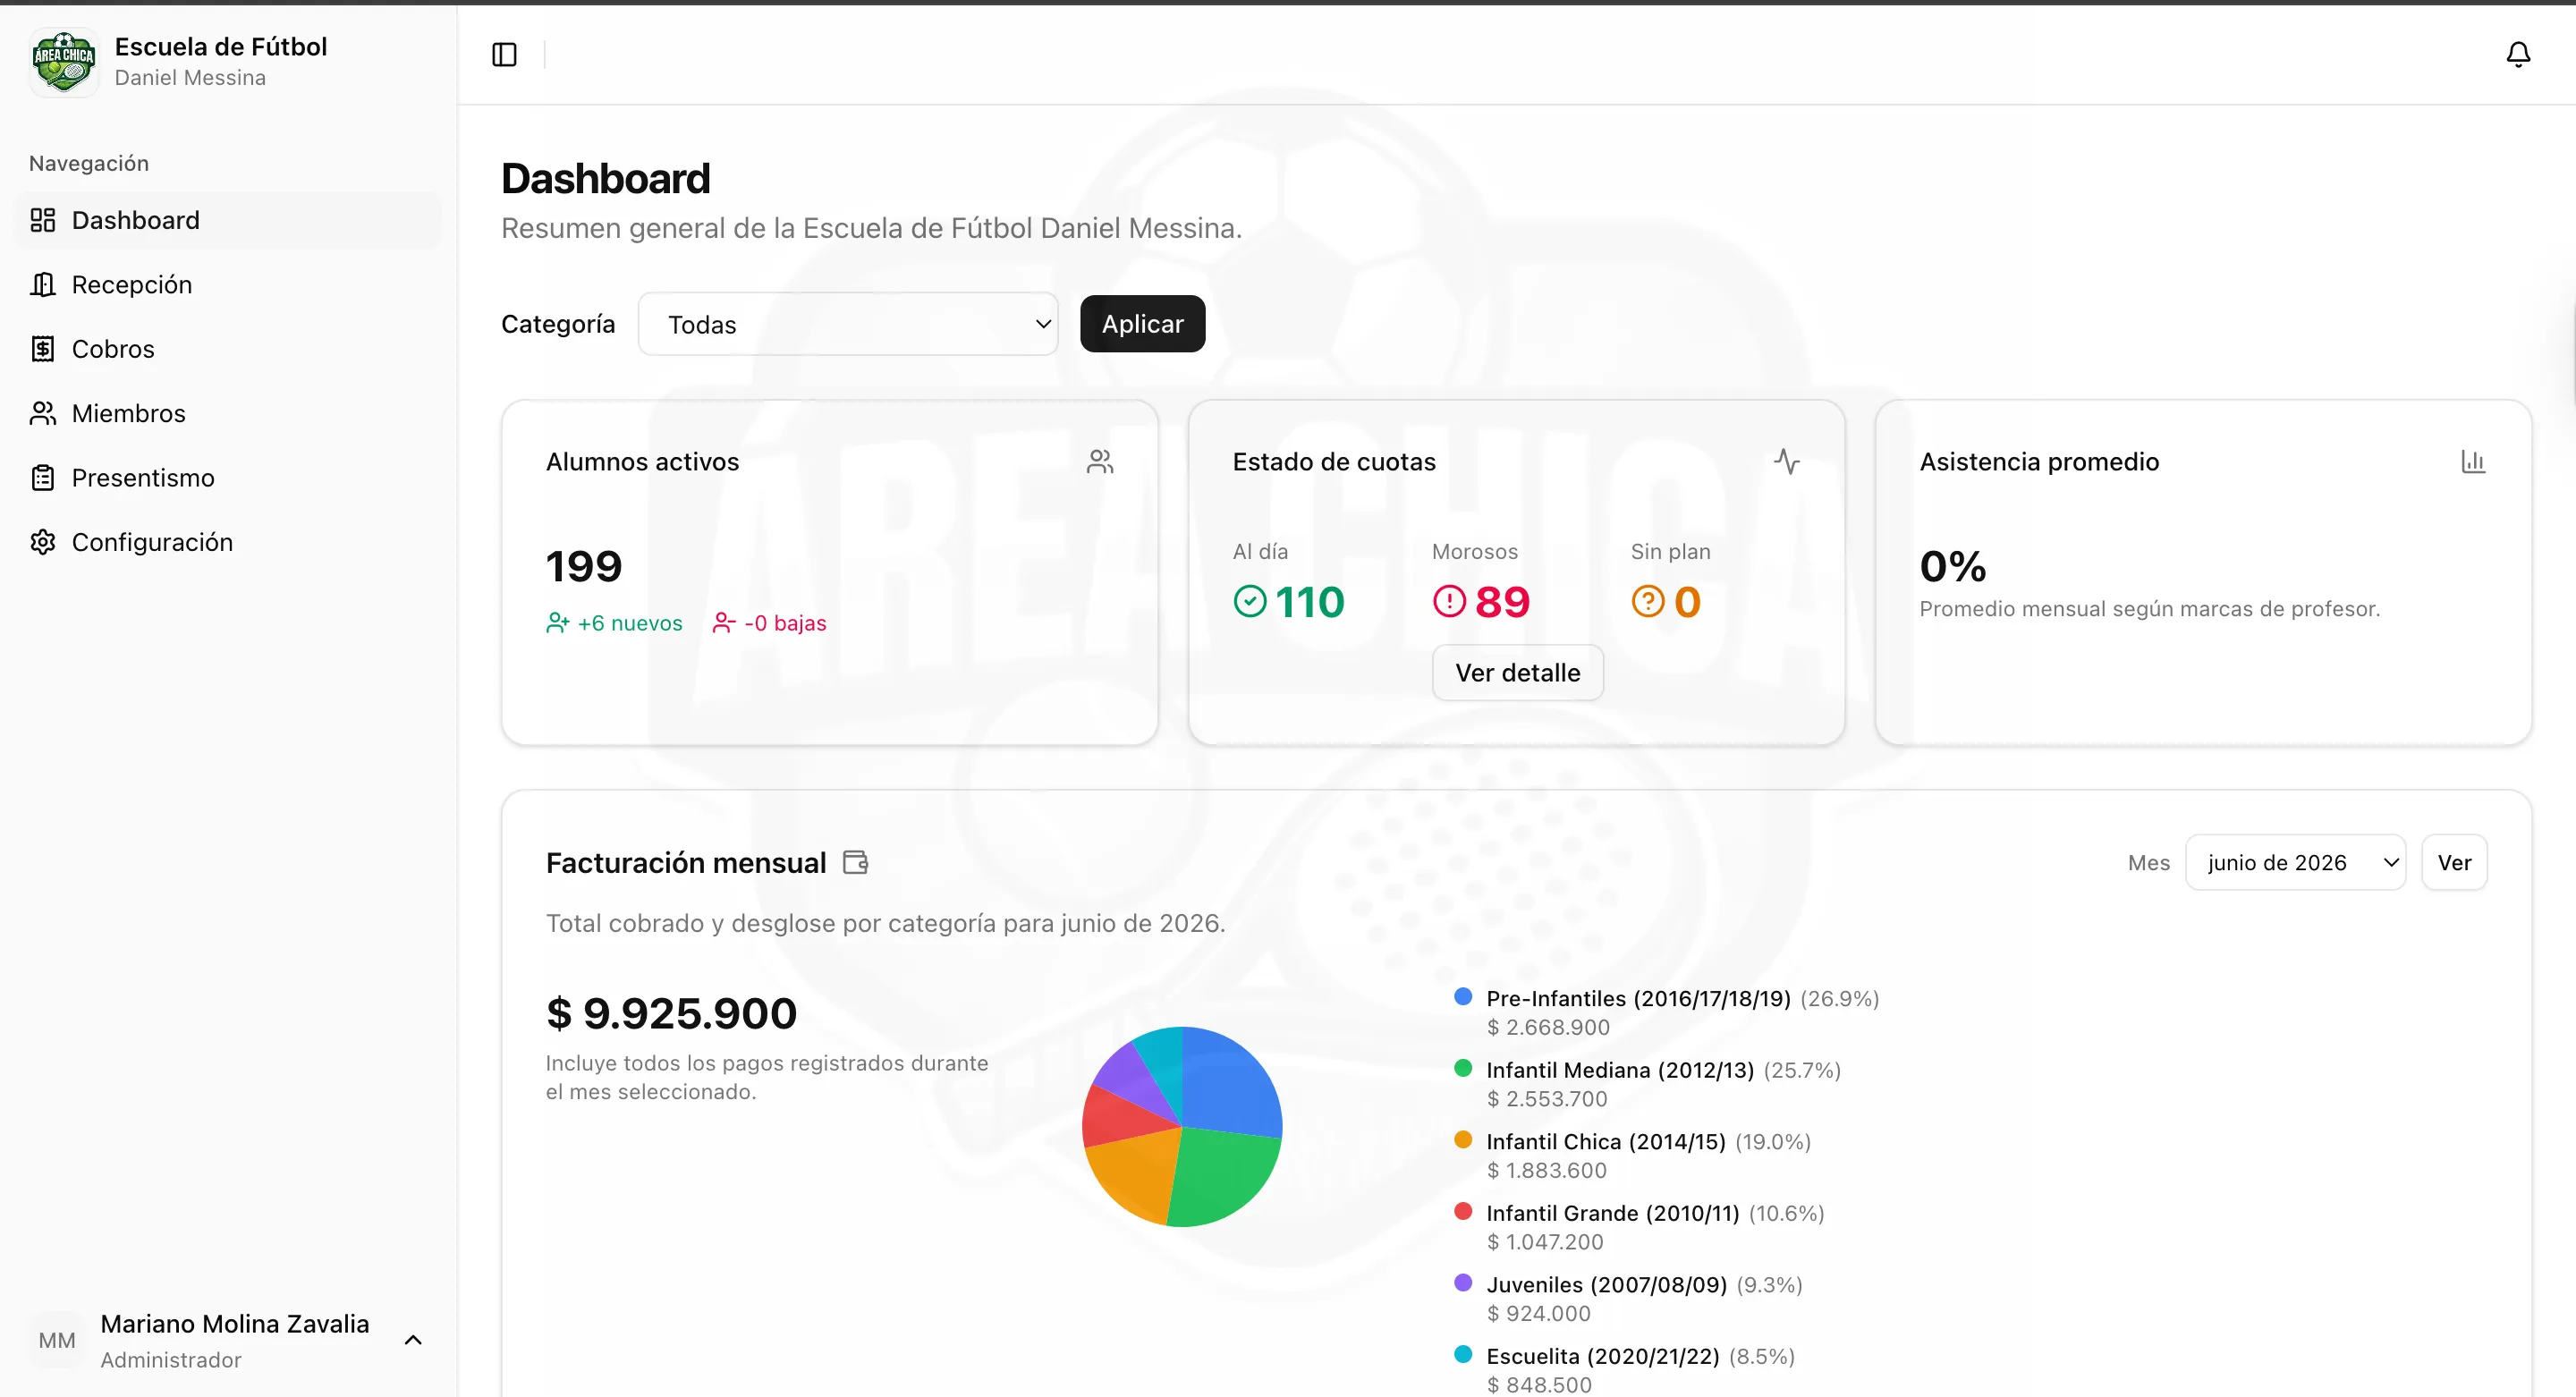Click the Ver button next to month selector
This screenshot has height=1397, width=2576.
click(x=2454, y=862)
